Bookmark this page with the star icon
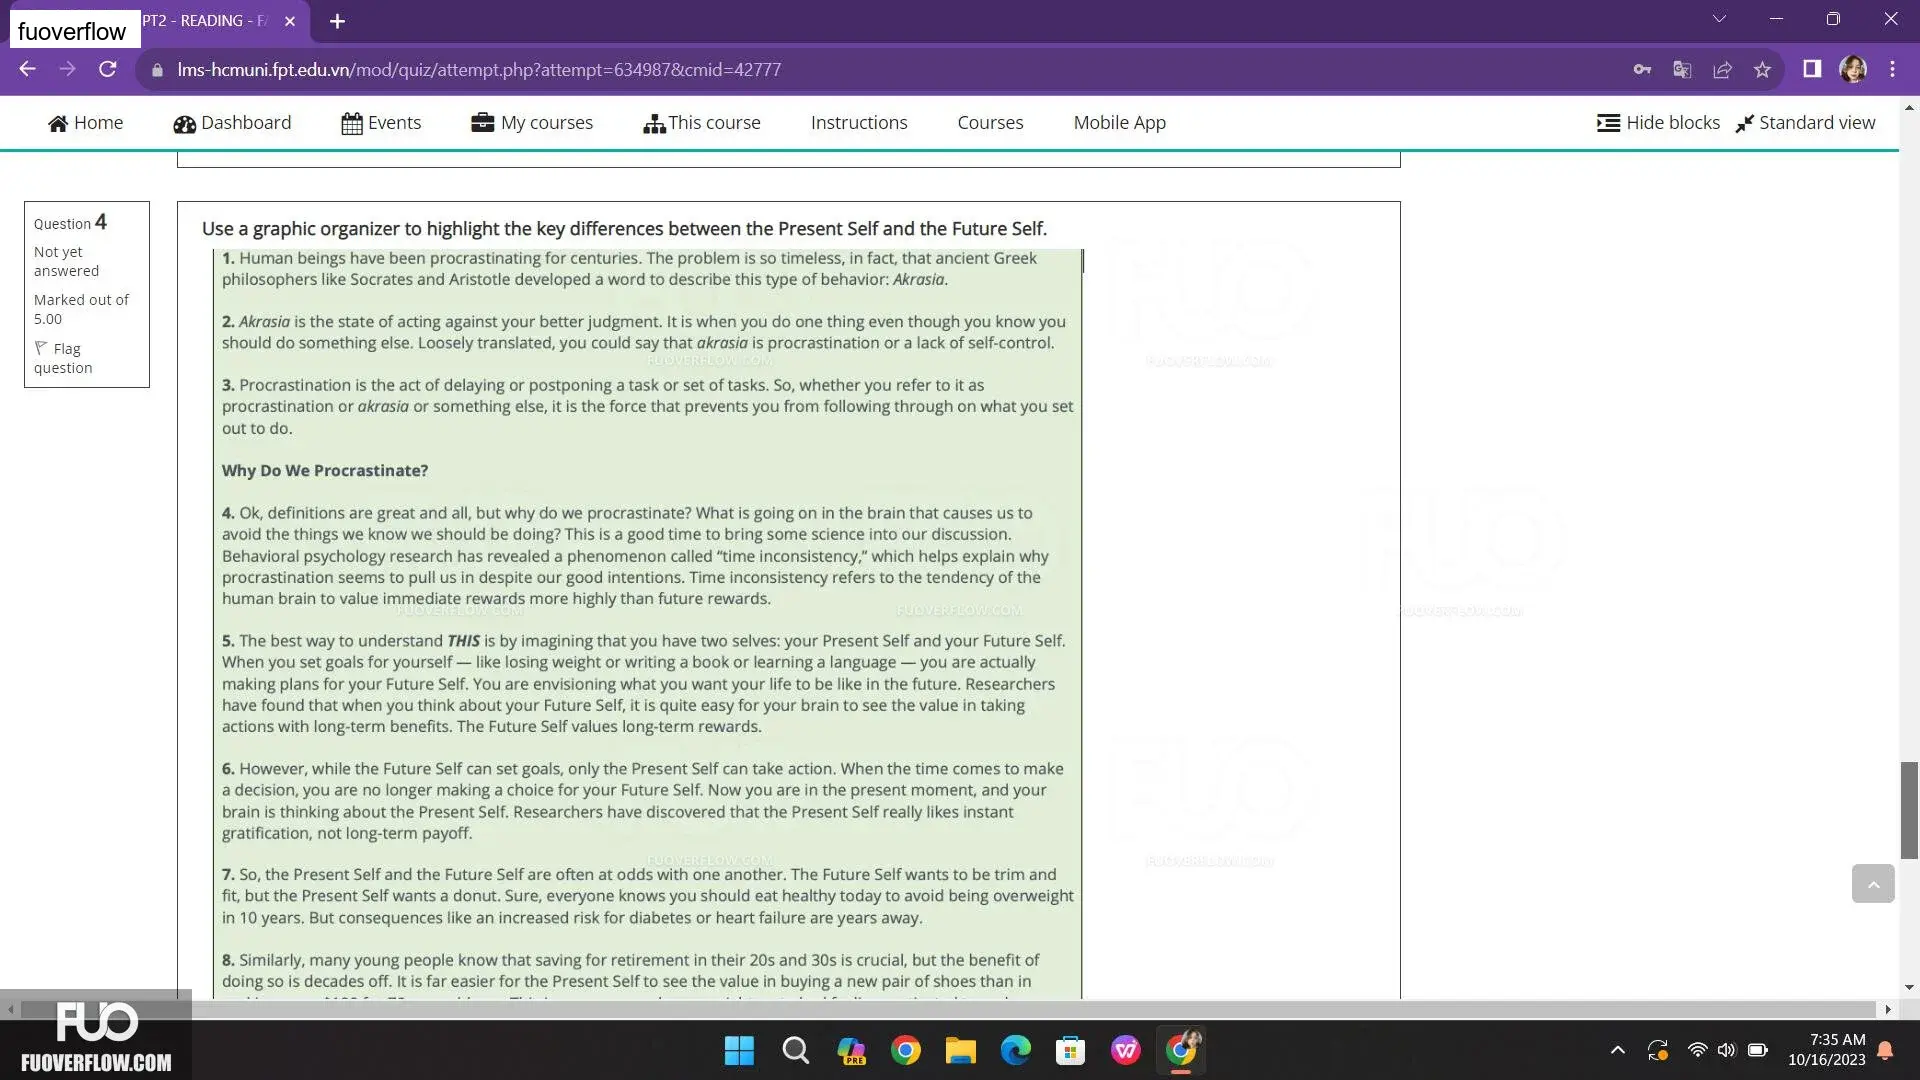The height and width of the screenshot is (1080, 1920). pos(1762,69)
